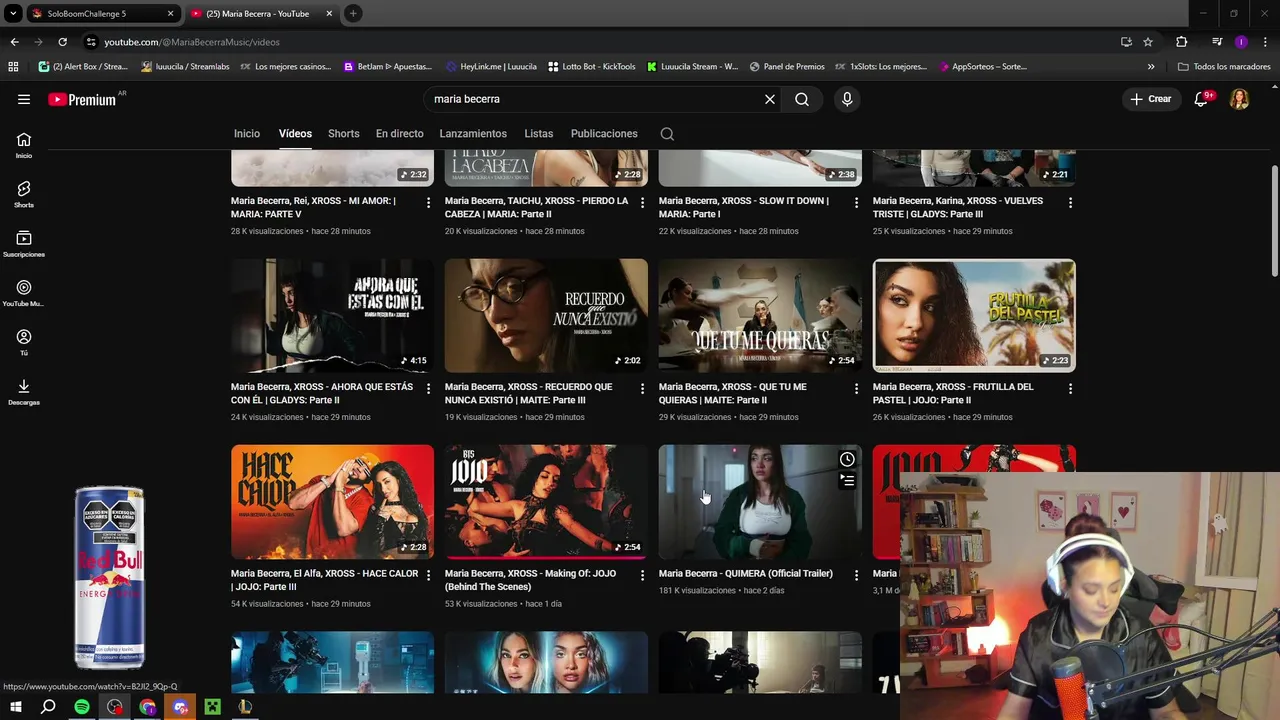Screen dimensions: 1280x720
Task: Open options for QUIMERA Official Trailer
Action: coord(856,575)
